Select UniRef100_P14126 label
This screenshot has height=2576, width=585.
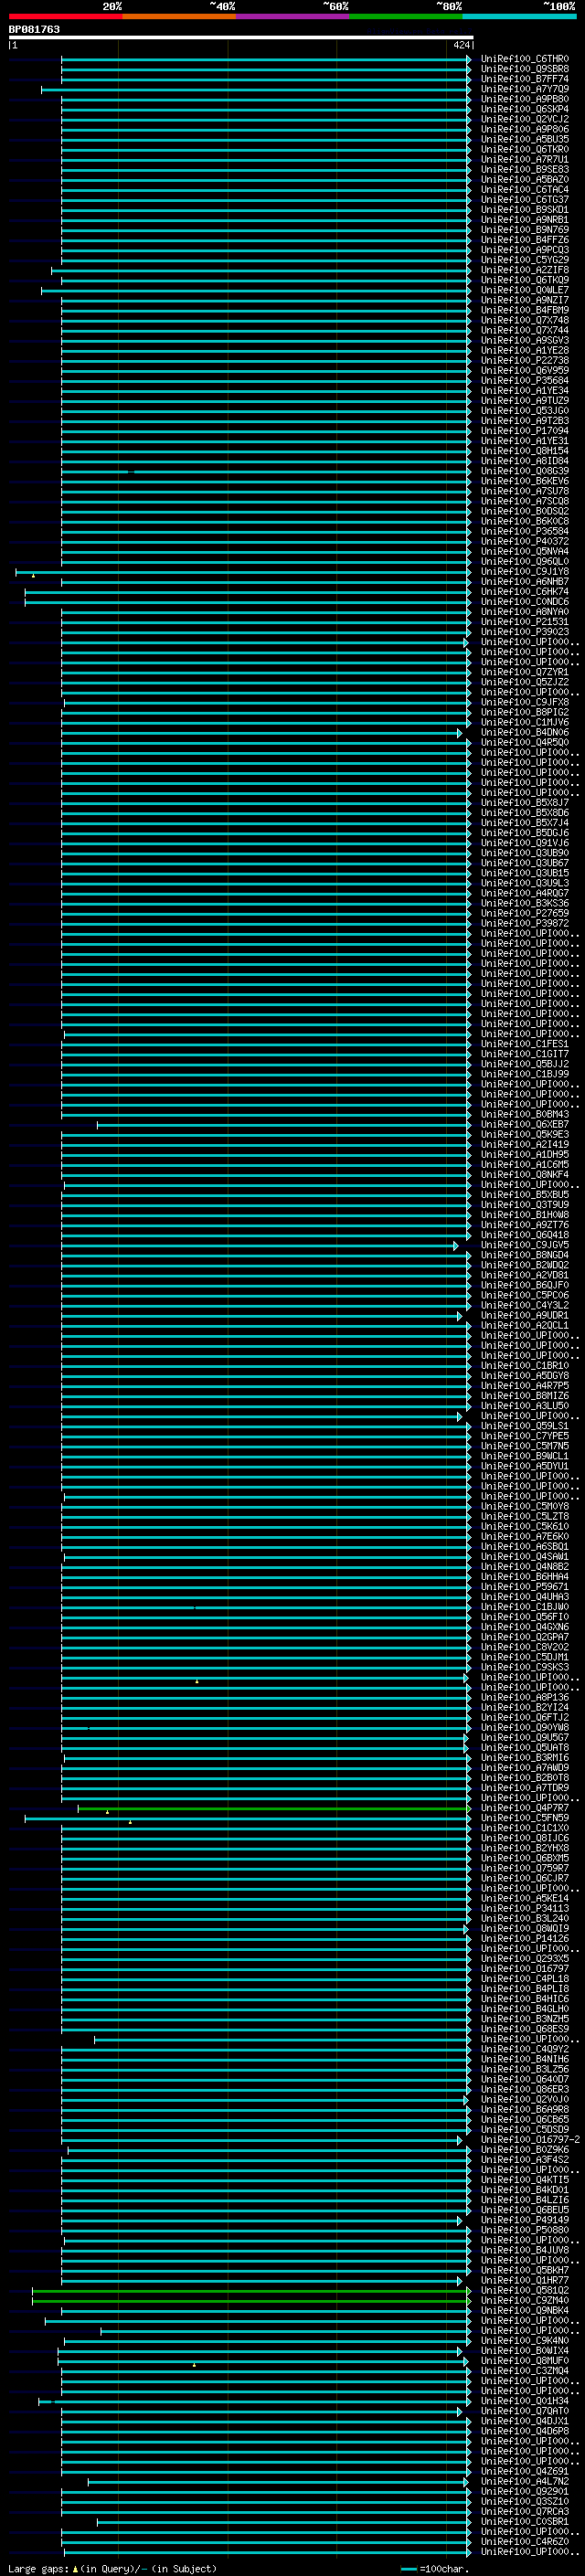tap(524, 1938)
